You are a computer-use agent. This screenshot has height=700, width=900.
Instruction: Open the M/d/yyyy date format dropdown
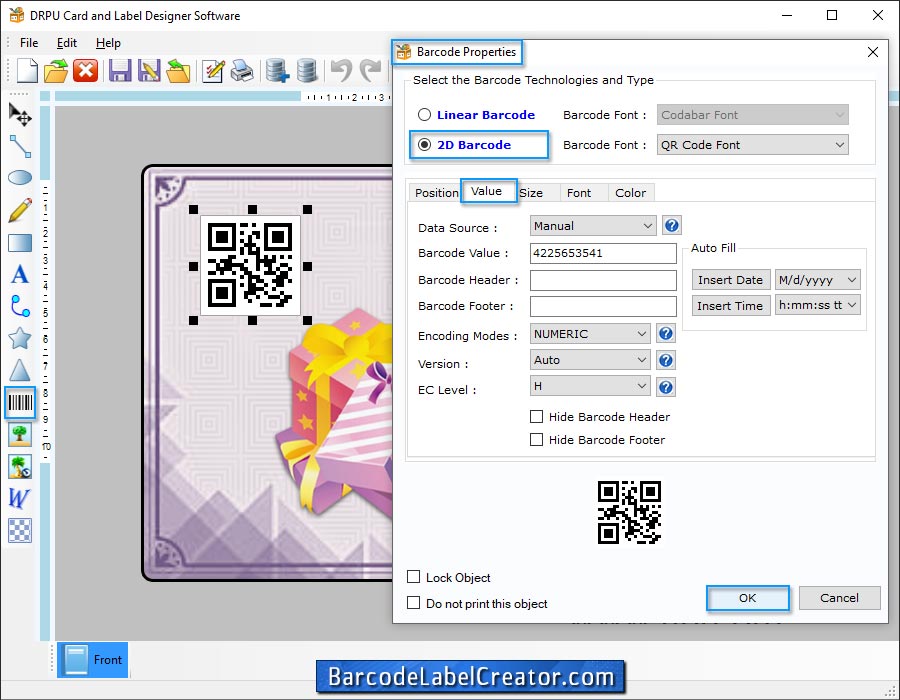(x=817, y=279)
